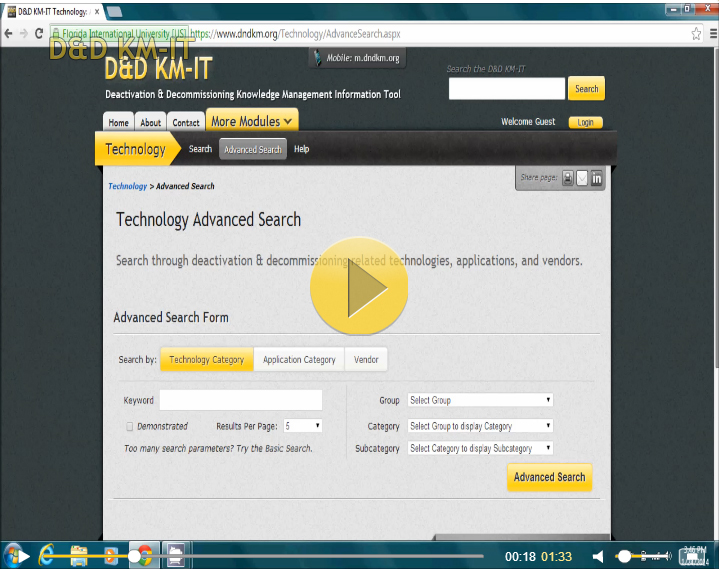Open the Subcategory dropdown

pos(480,448)
